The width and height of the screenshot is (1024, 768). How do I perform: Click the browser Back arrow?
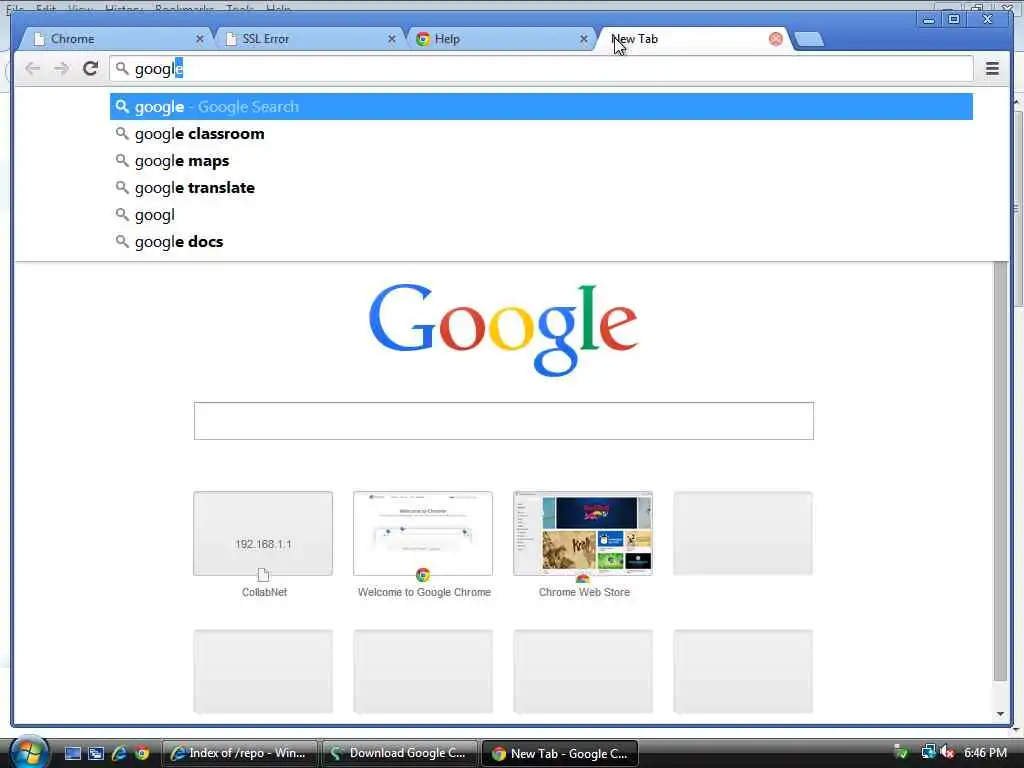click(32, 69)
